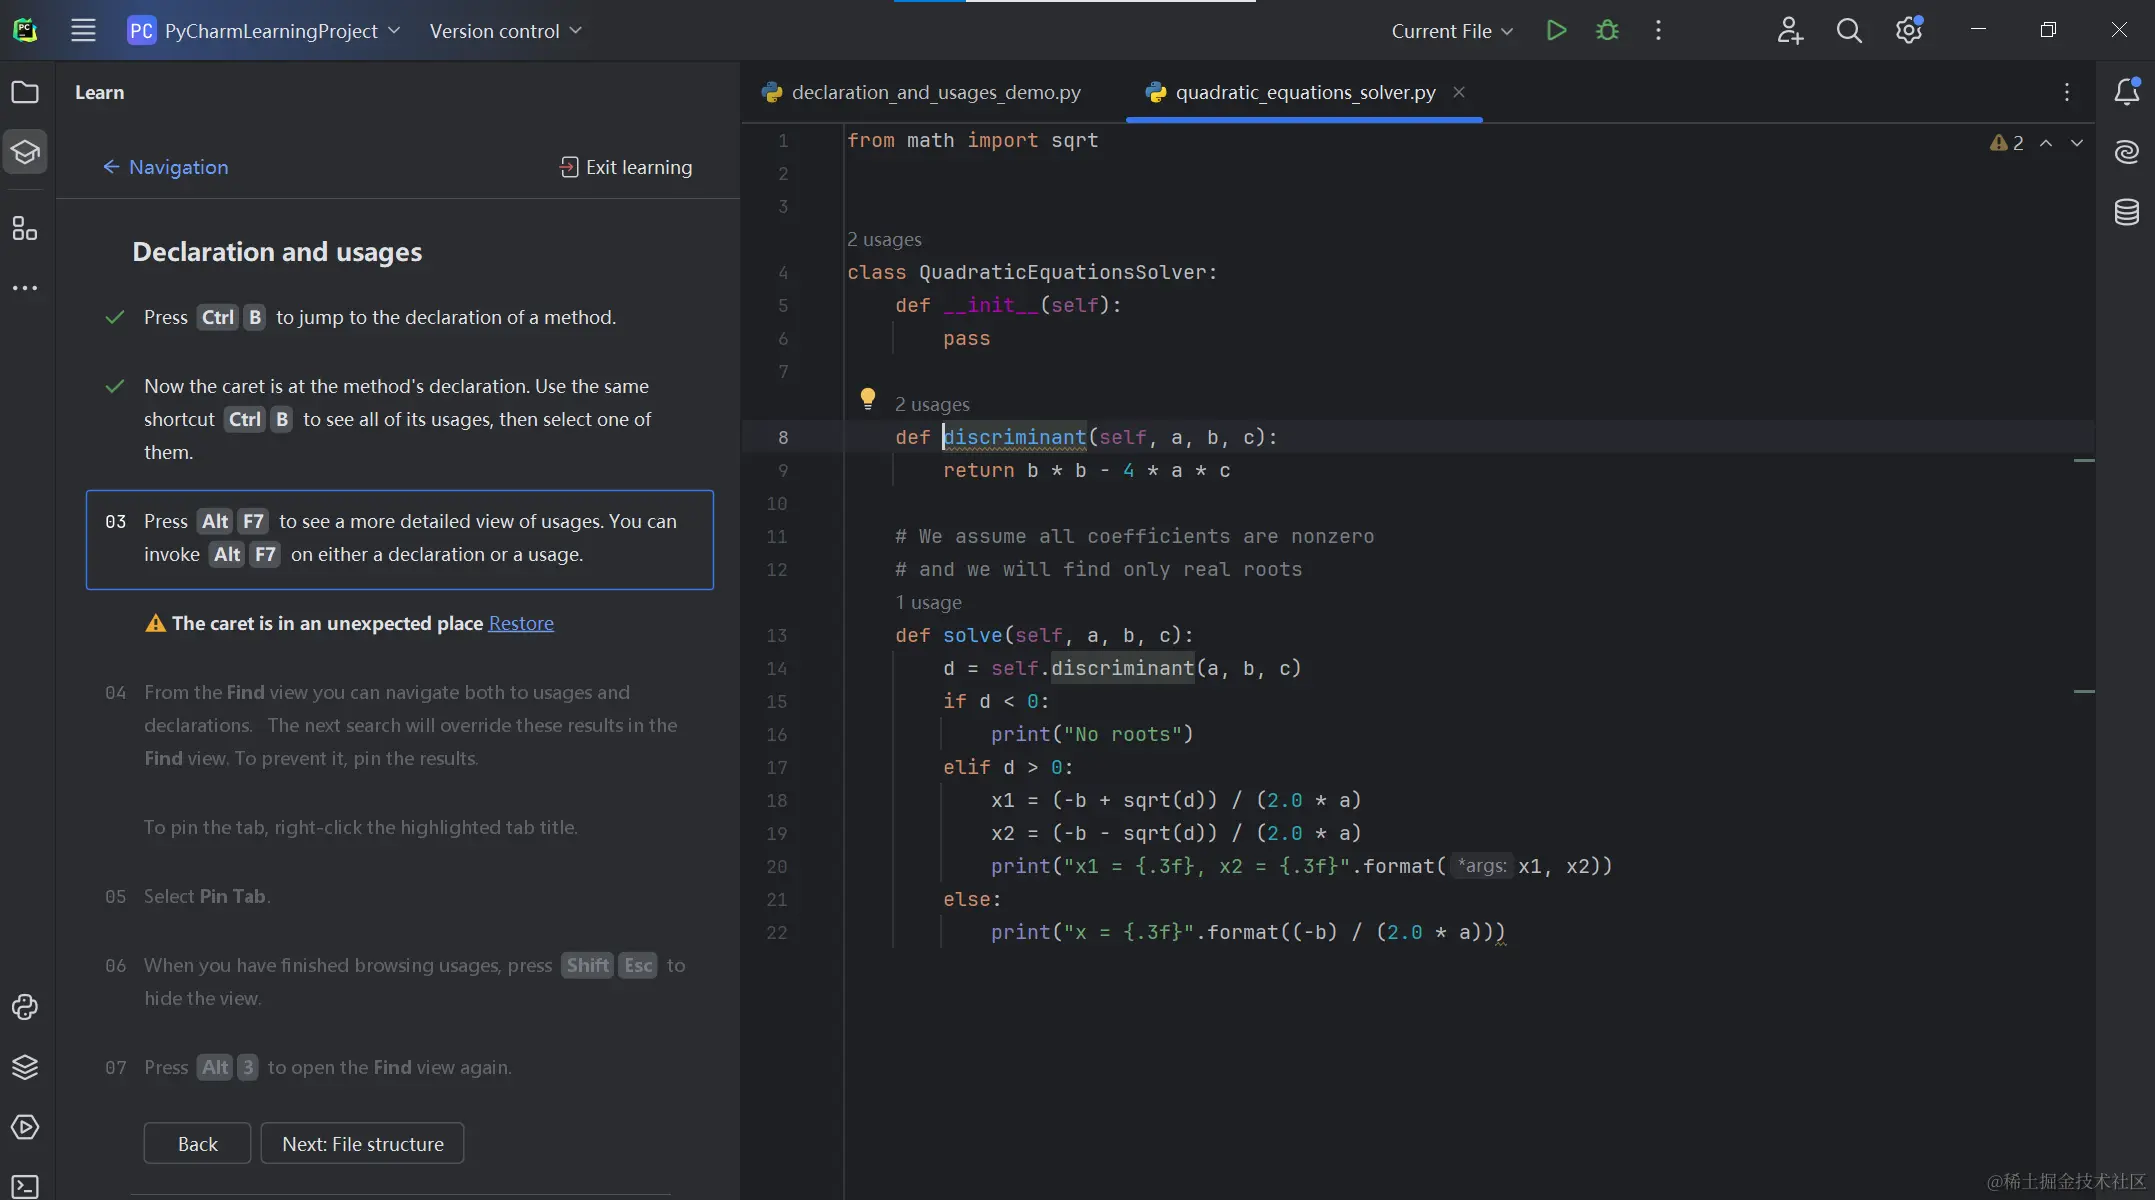
Task: Open Code With Me add-user icon
Action: click(x=1789, y=30)
